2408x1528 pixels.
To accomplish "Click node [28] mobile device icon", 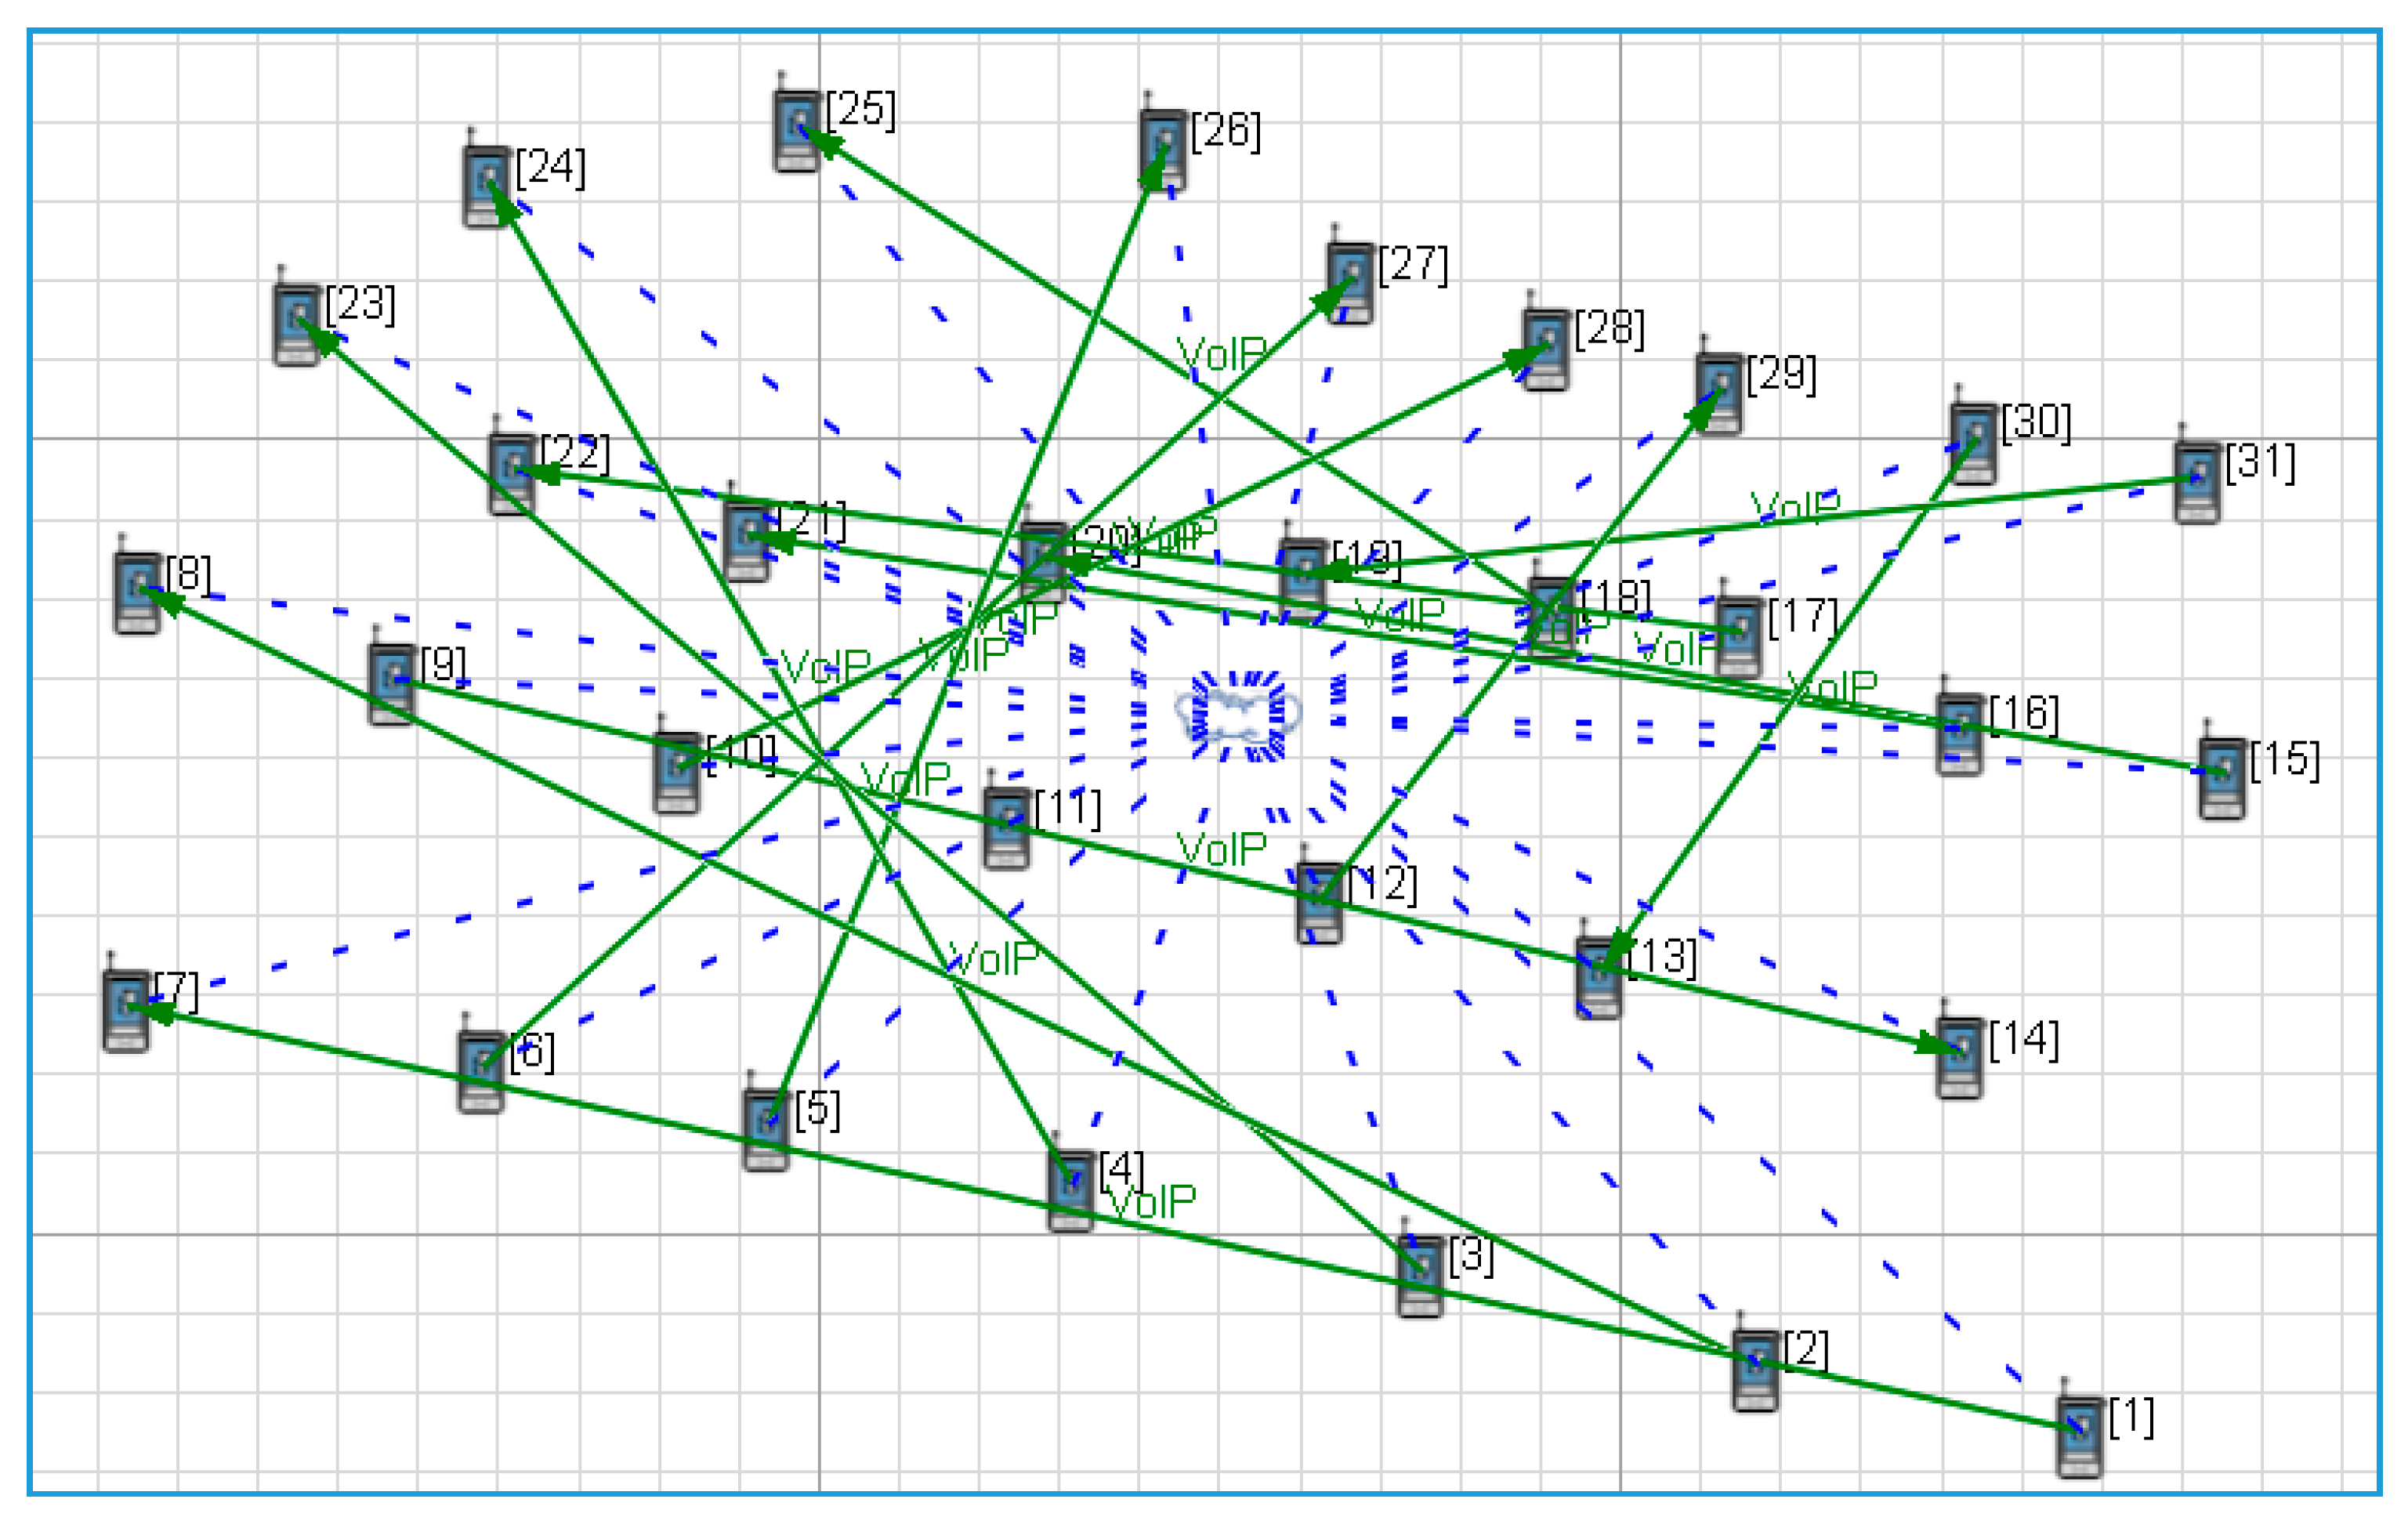I will (1545, 349).
